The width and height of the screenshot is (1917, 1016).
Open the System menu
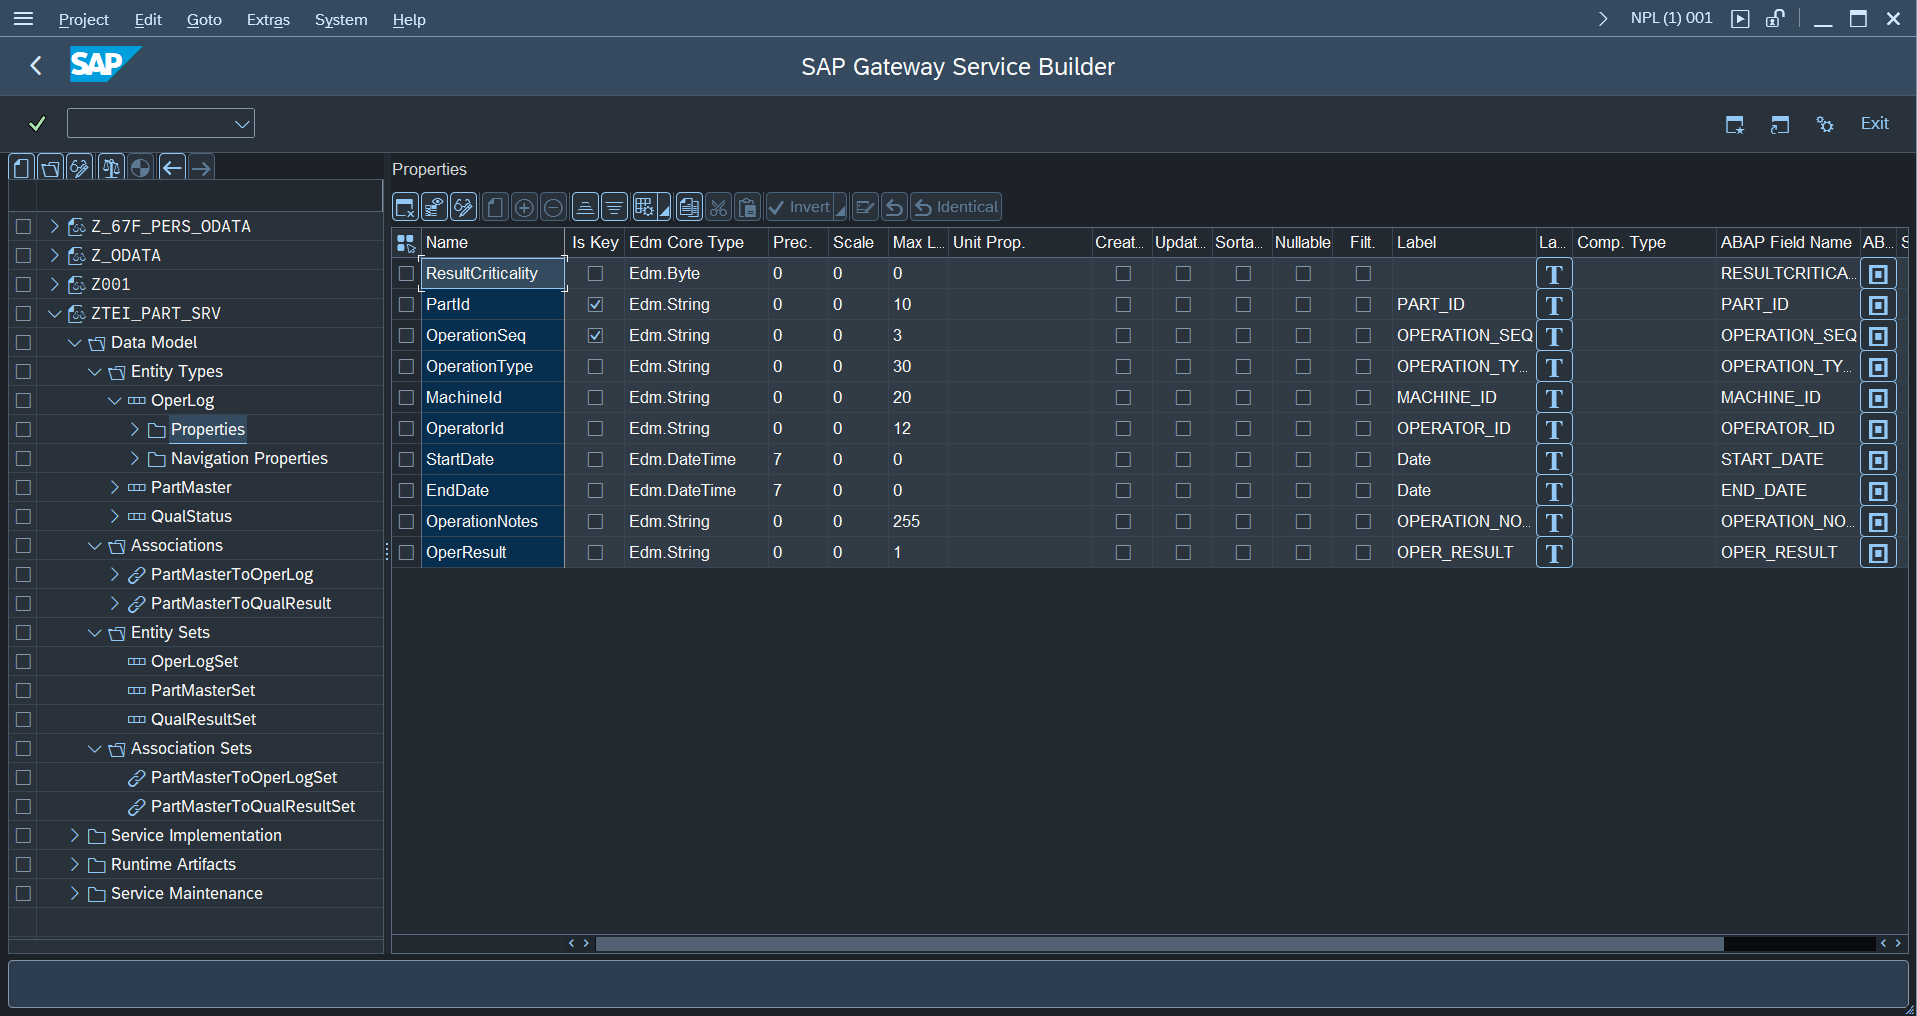[x=341, y=19]
